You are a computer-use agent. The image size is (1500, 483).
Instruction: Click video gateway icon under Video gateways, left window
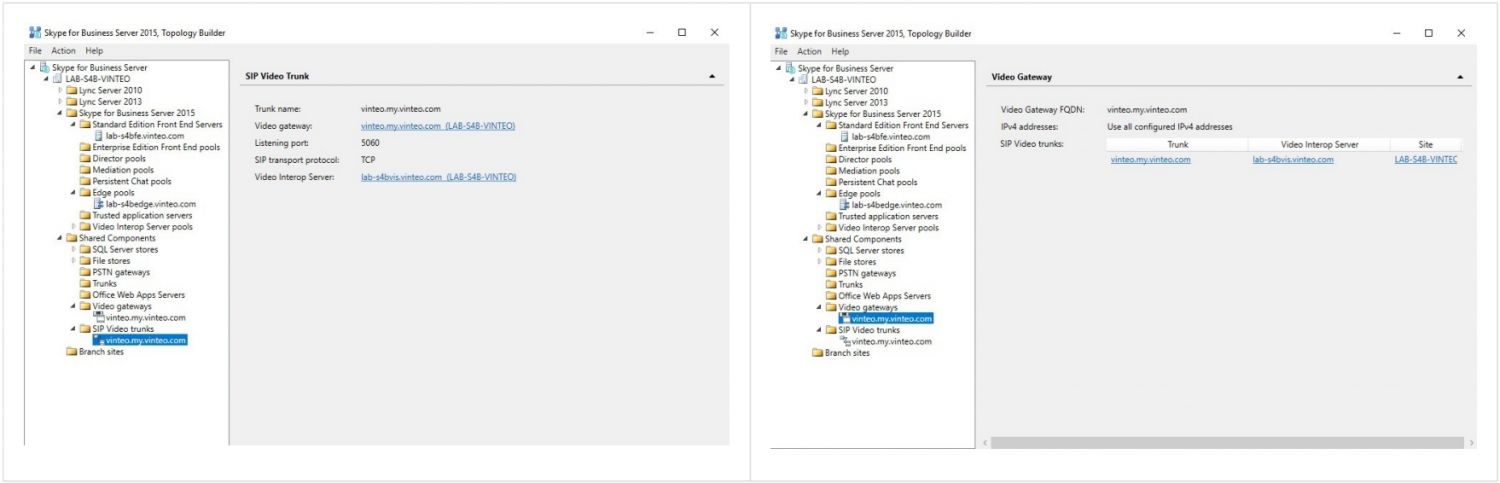(x=99, y=318)
